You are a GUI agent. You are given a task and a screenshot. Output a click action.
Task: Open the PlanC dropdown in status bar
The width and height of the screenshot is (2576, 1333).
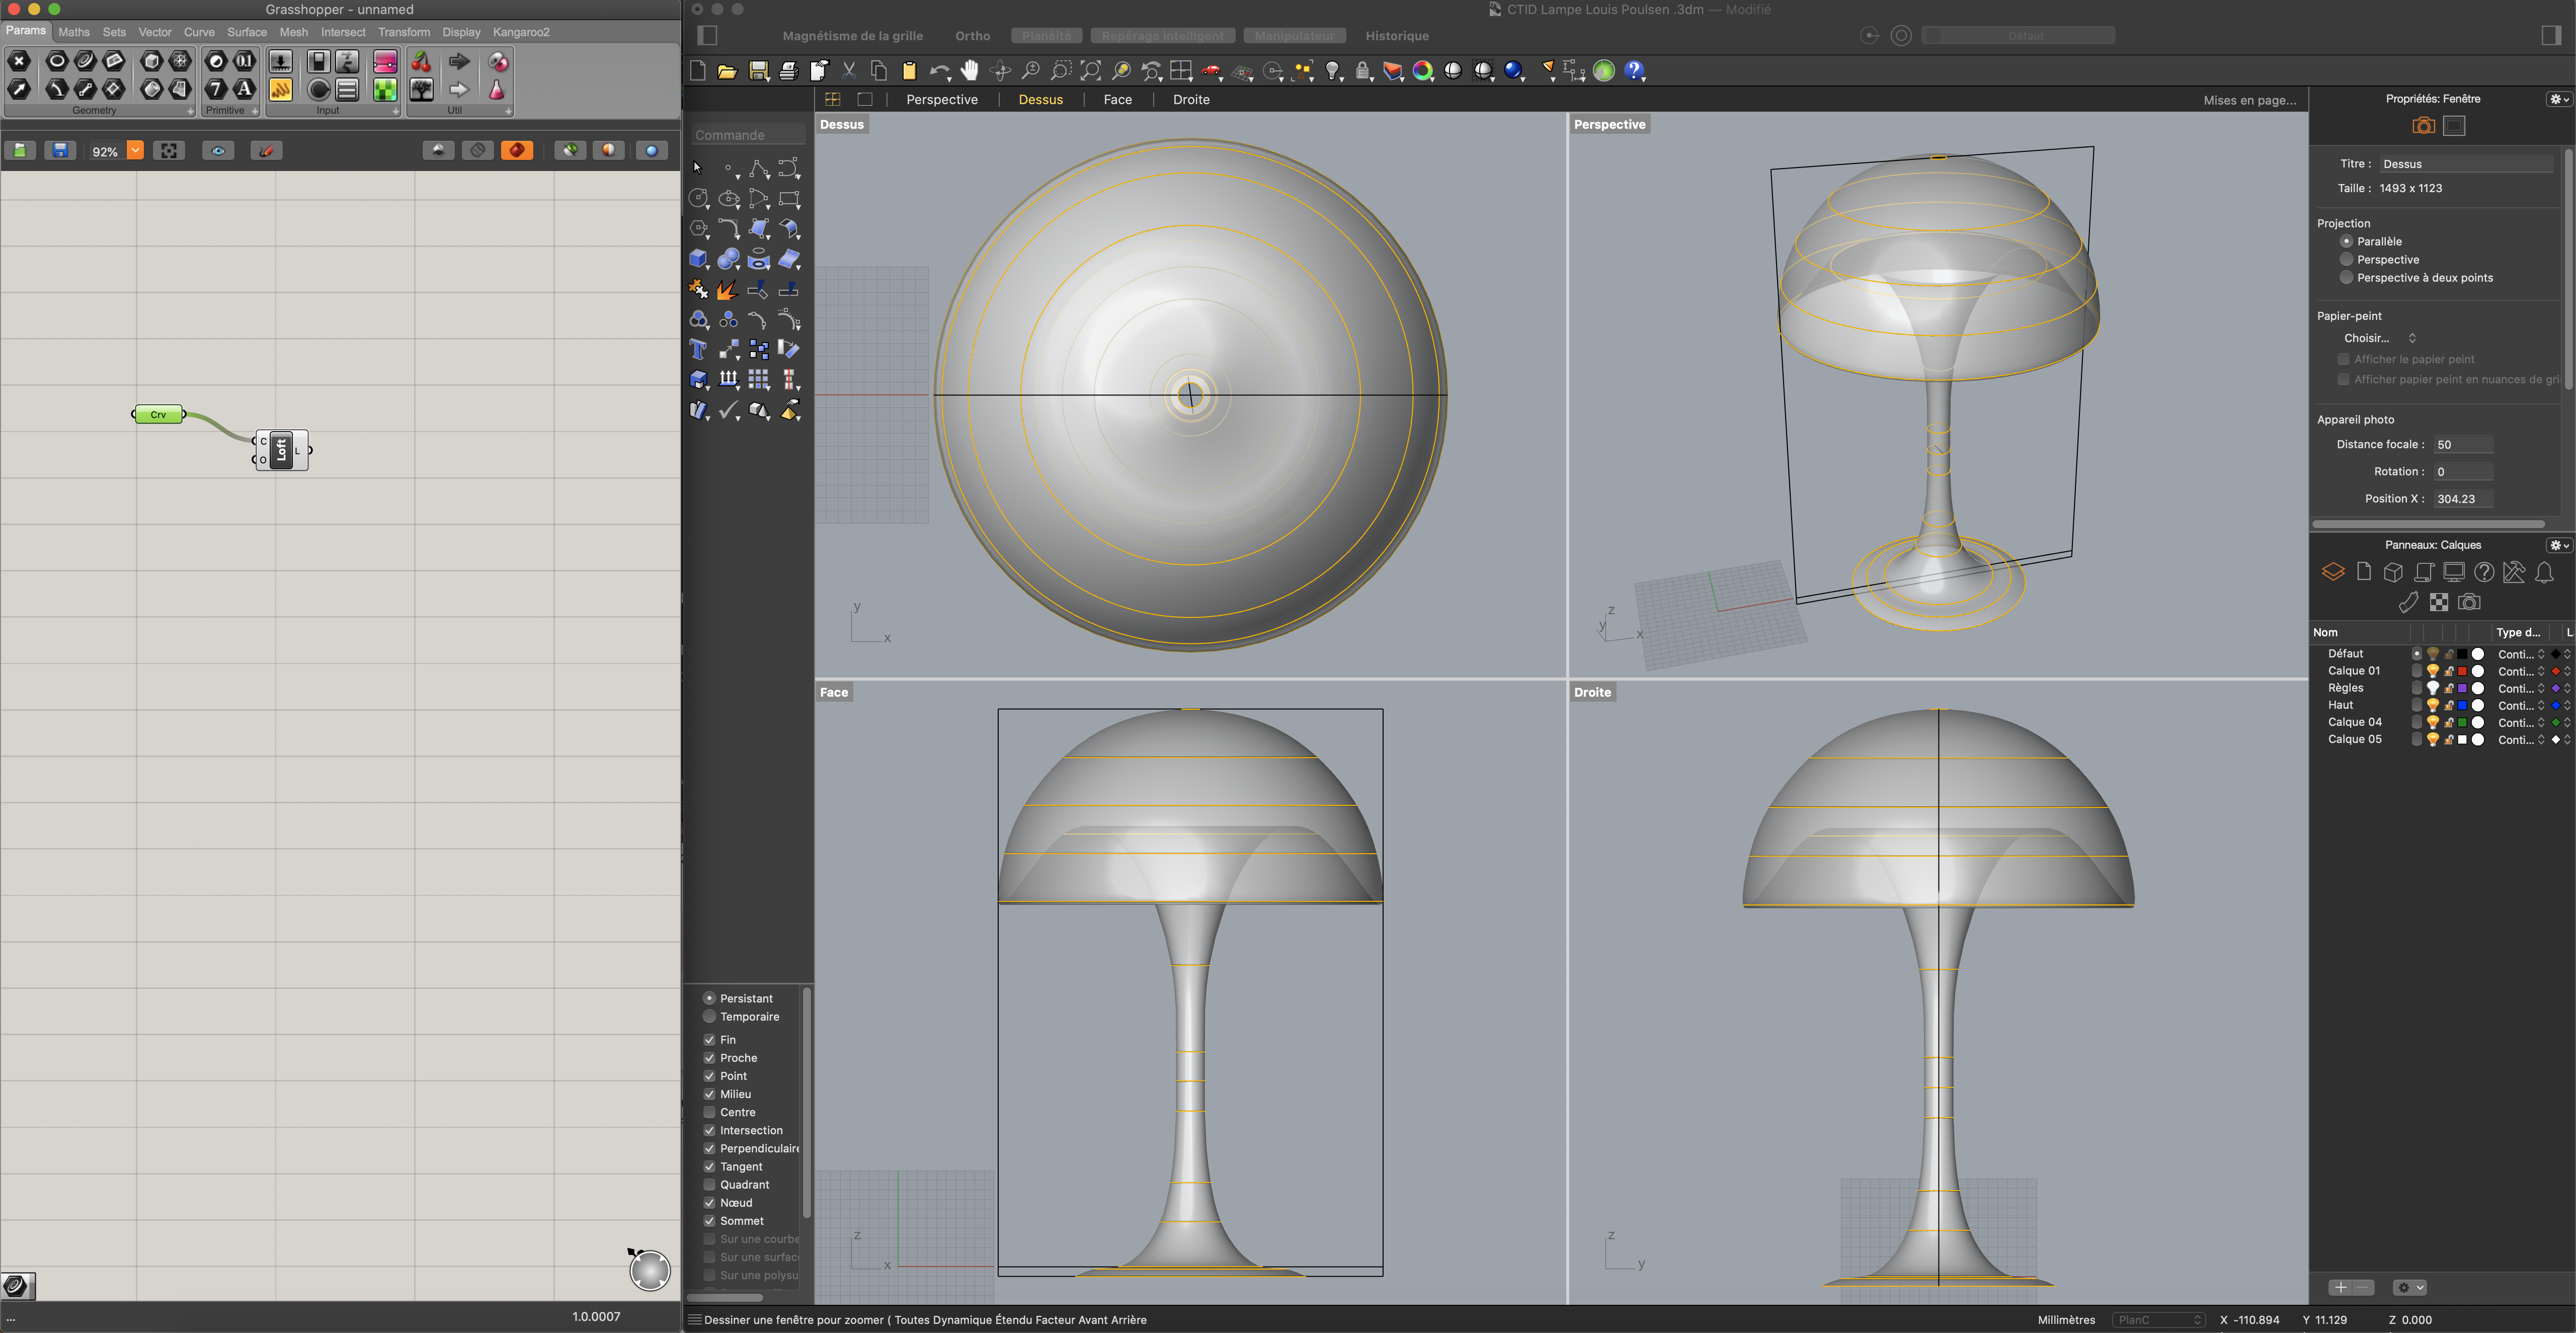click(2158, 1320)
